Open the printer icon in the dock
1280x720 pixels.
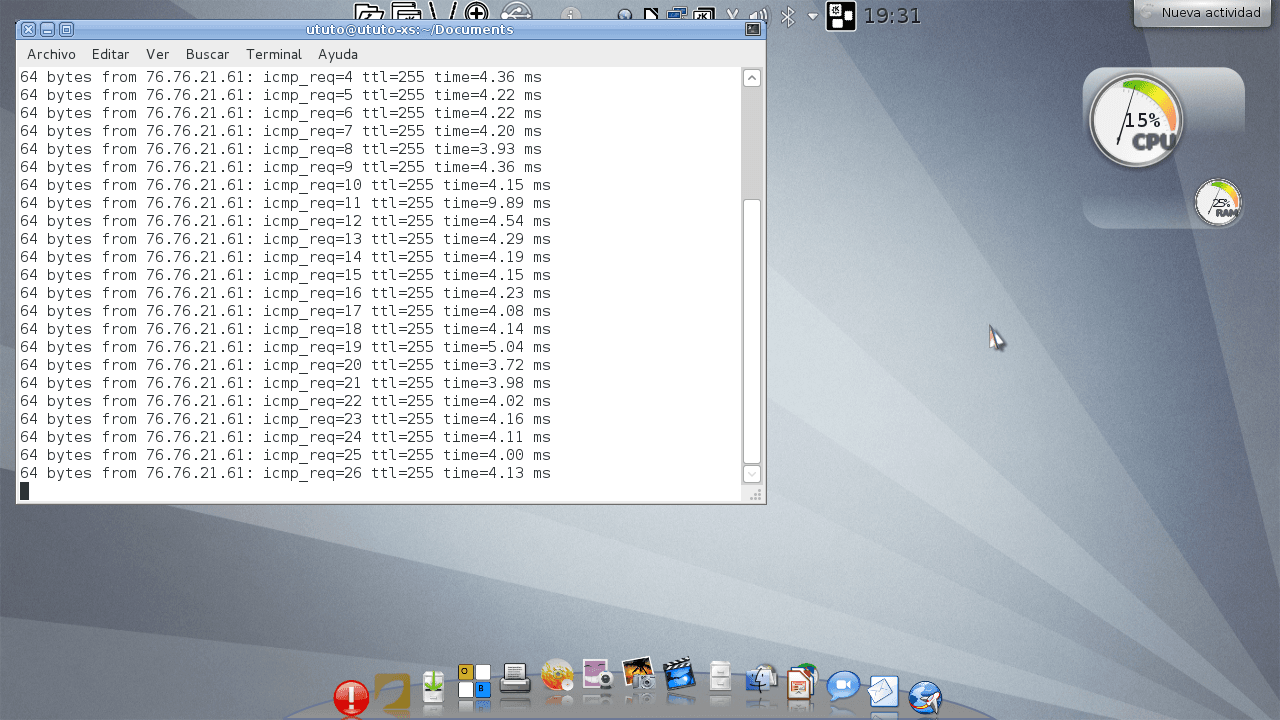[515, 680]
